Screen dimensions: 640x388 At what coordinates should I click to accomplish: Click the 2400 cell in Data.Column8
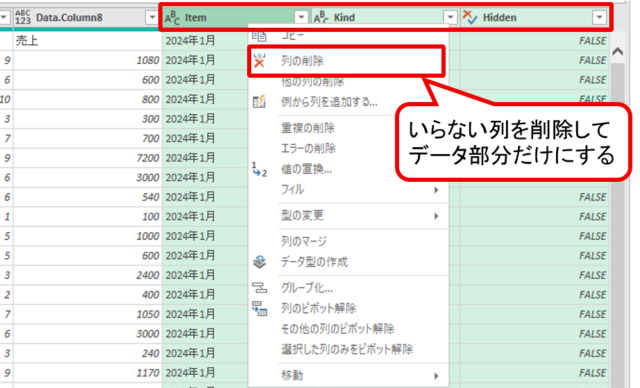coord(87,275)
